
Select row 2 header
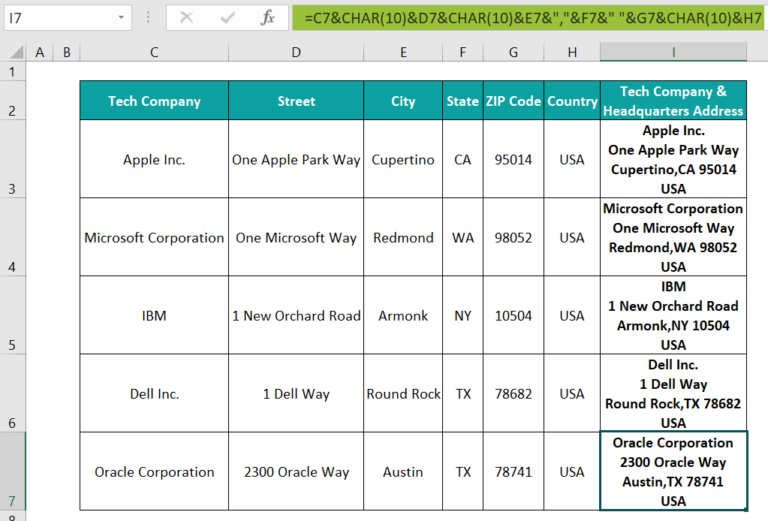coord(12,101)
